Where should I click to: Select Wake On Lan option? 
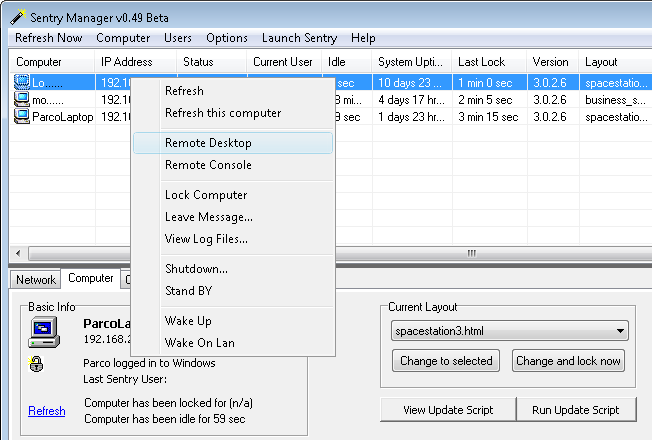coord(199,343)
